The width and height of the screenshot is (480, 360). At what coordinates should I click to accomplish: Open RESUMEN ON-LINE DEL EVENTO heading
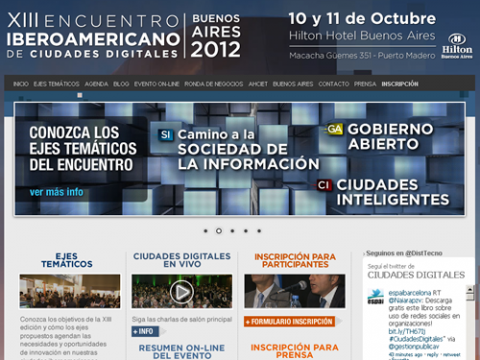click(x=182, y=352)
